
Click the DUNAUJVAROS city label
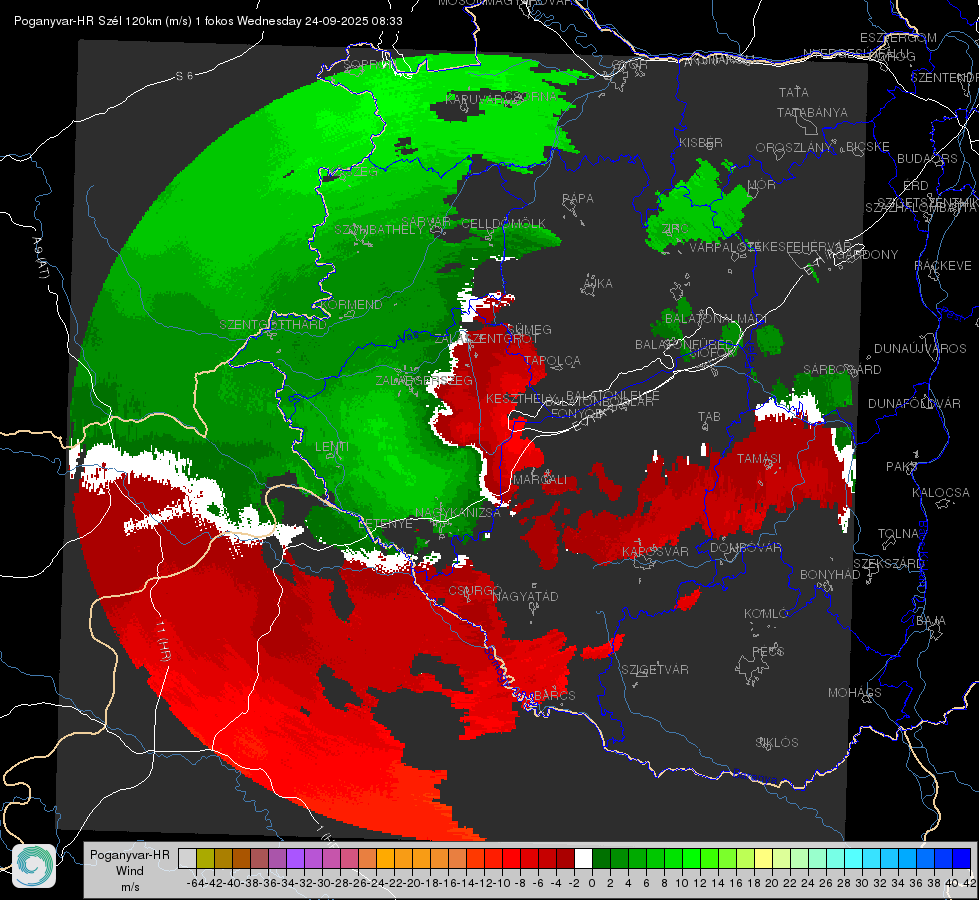coord(920,349)
